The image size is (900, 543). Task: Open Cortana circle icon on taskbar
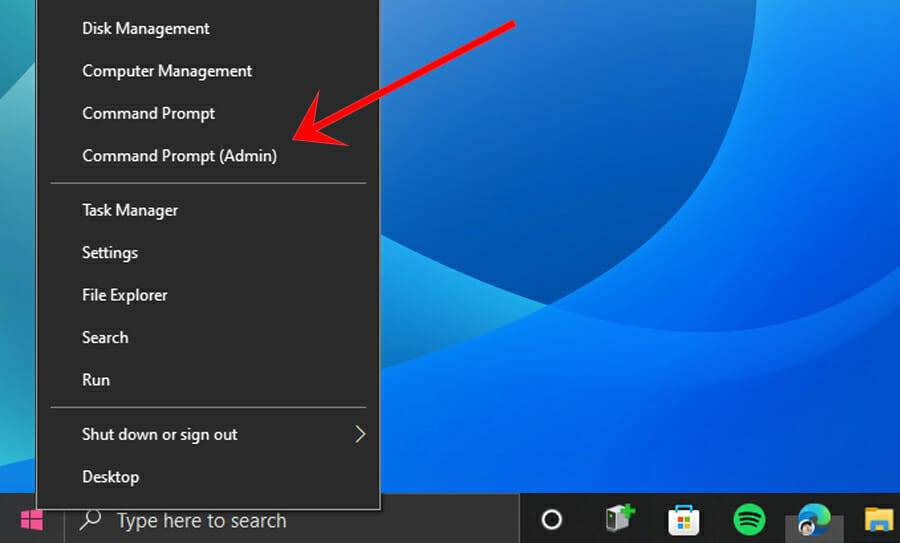click(x=552, y=519)
